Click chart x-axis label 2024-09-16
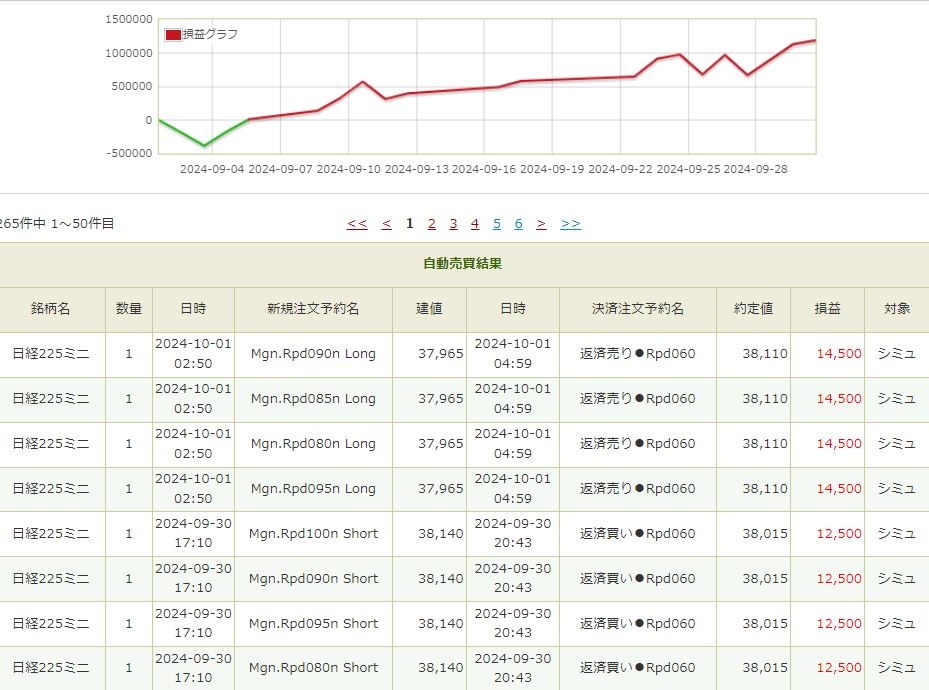 tap(484, 169)
